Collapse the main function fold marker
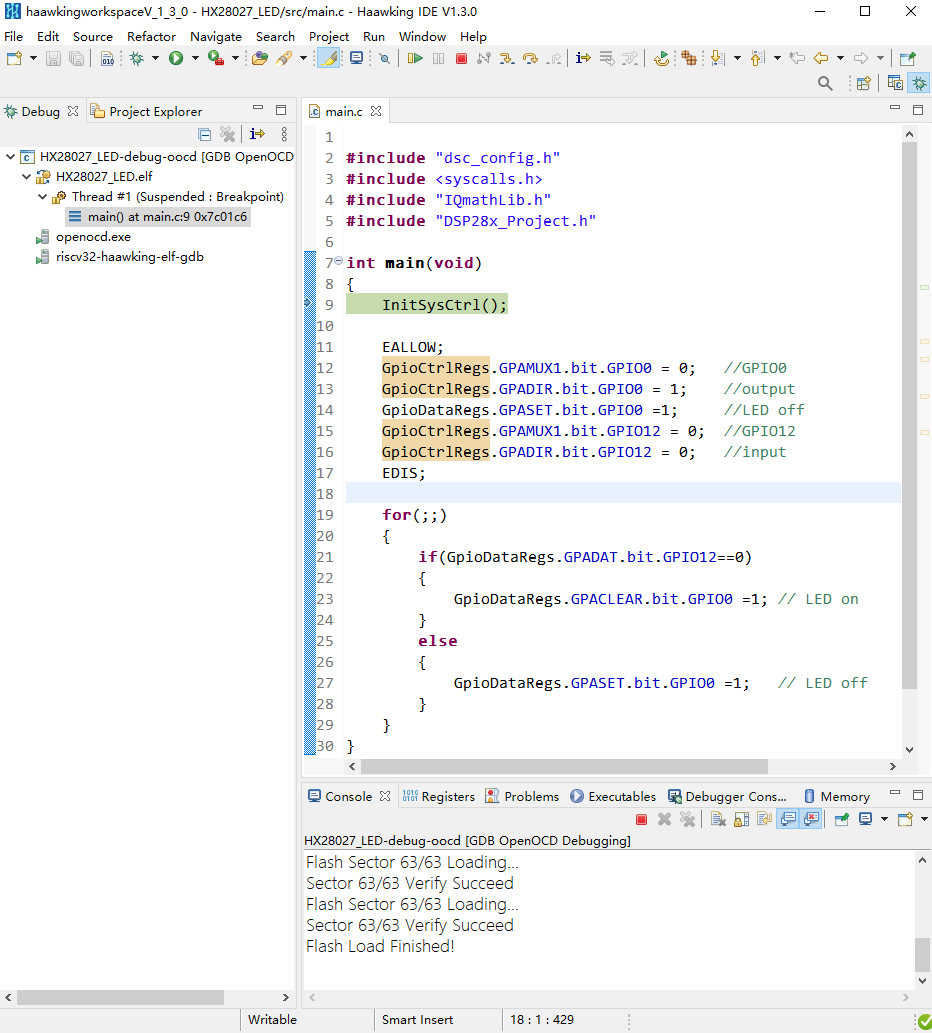This screenshot has height=1033, width=932. pyautogui.click(x=339, y=261)
